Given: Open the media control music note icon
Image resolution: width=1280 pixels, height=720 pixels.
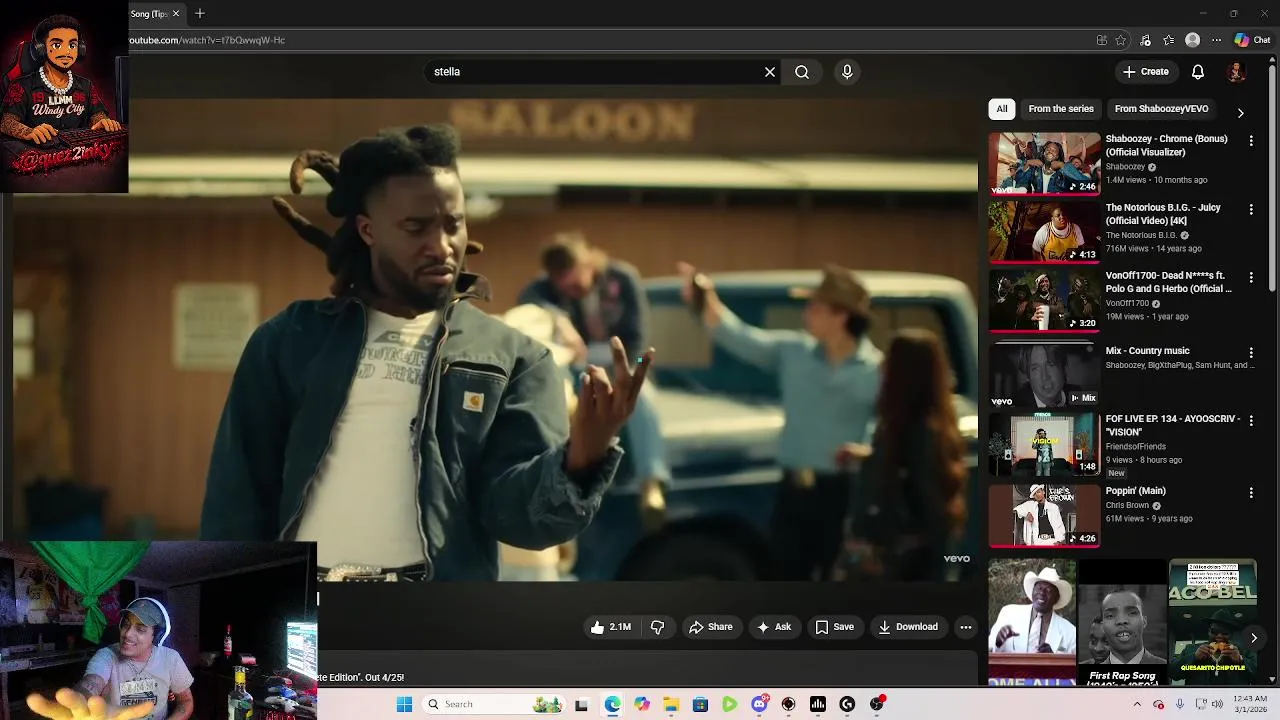Looking at the screenshot, I should click(x=1145, y=40).
